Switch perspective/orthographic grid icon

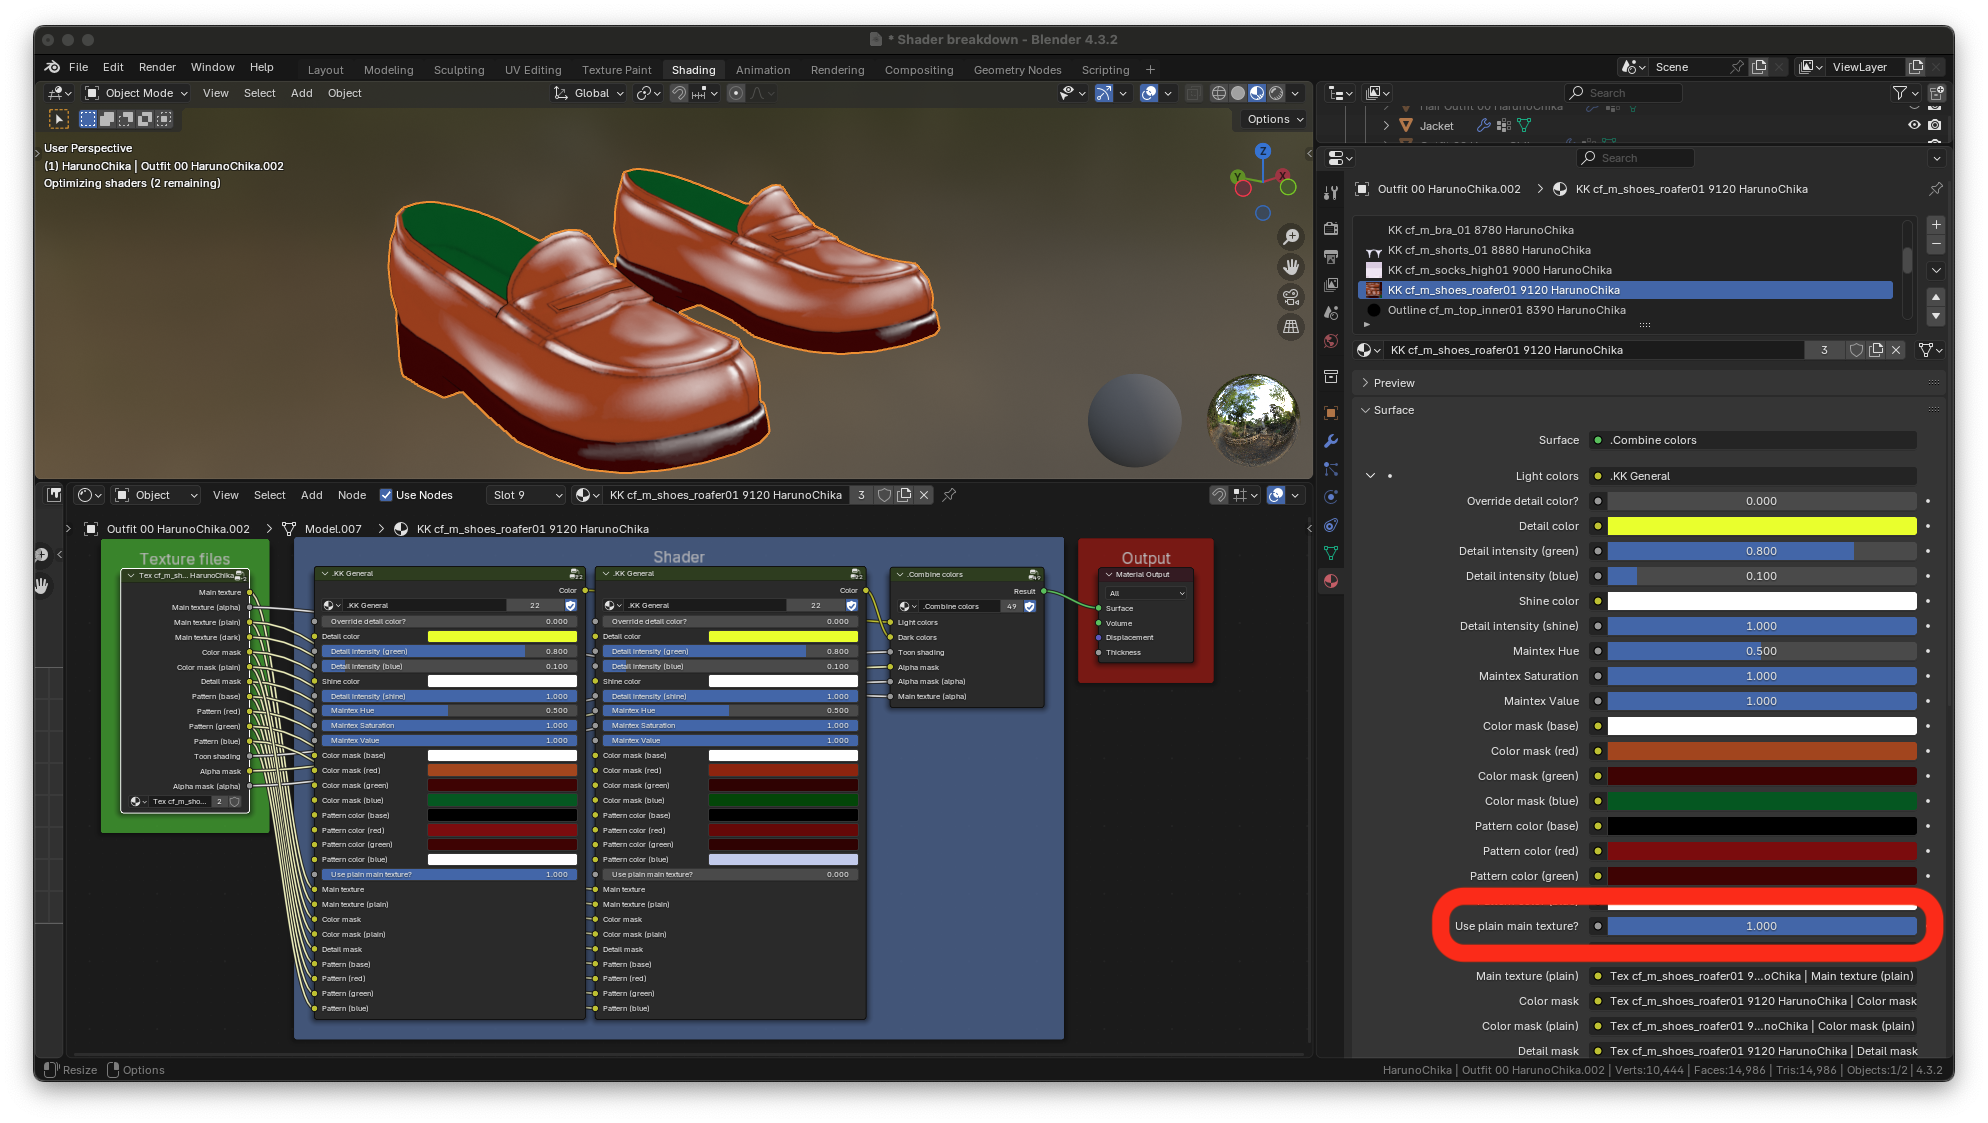click(x=1291, y=327)
